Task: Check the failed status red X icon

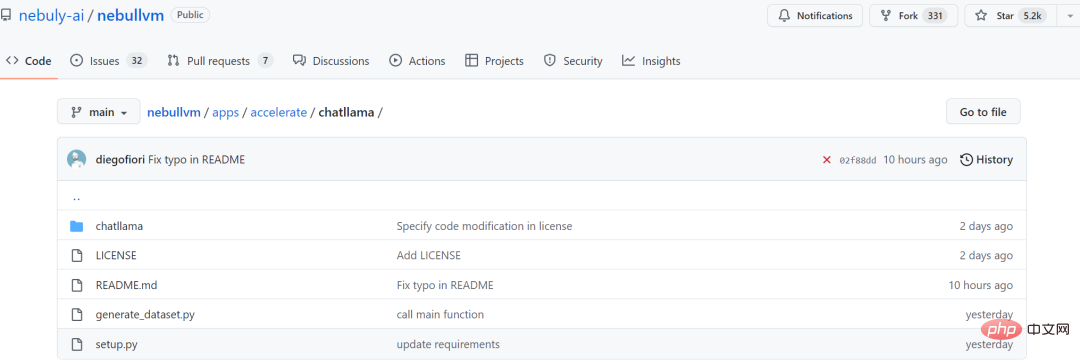Action: (827, 160)
